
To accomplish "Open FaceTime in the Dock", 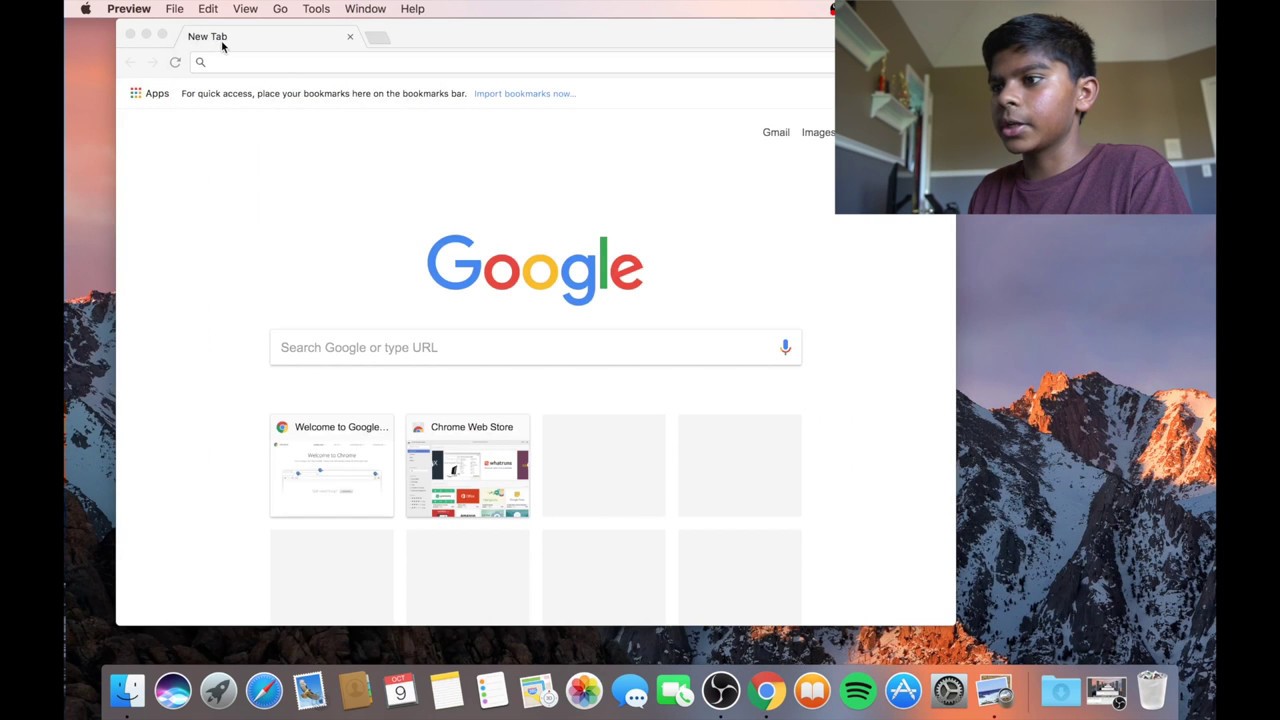I will pyautogui.click(x=676, y=691).
